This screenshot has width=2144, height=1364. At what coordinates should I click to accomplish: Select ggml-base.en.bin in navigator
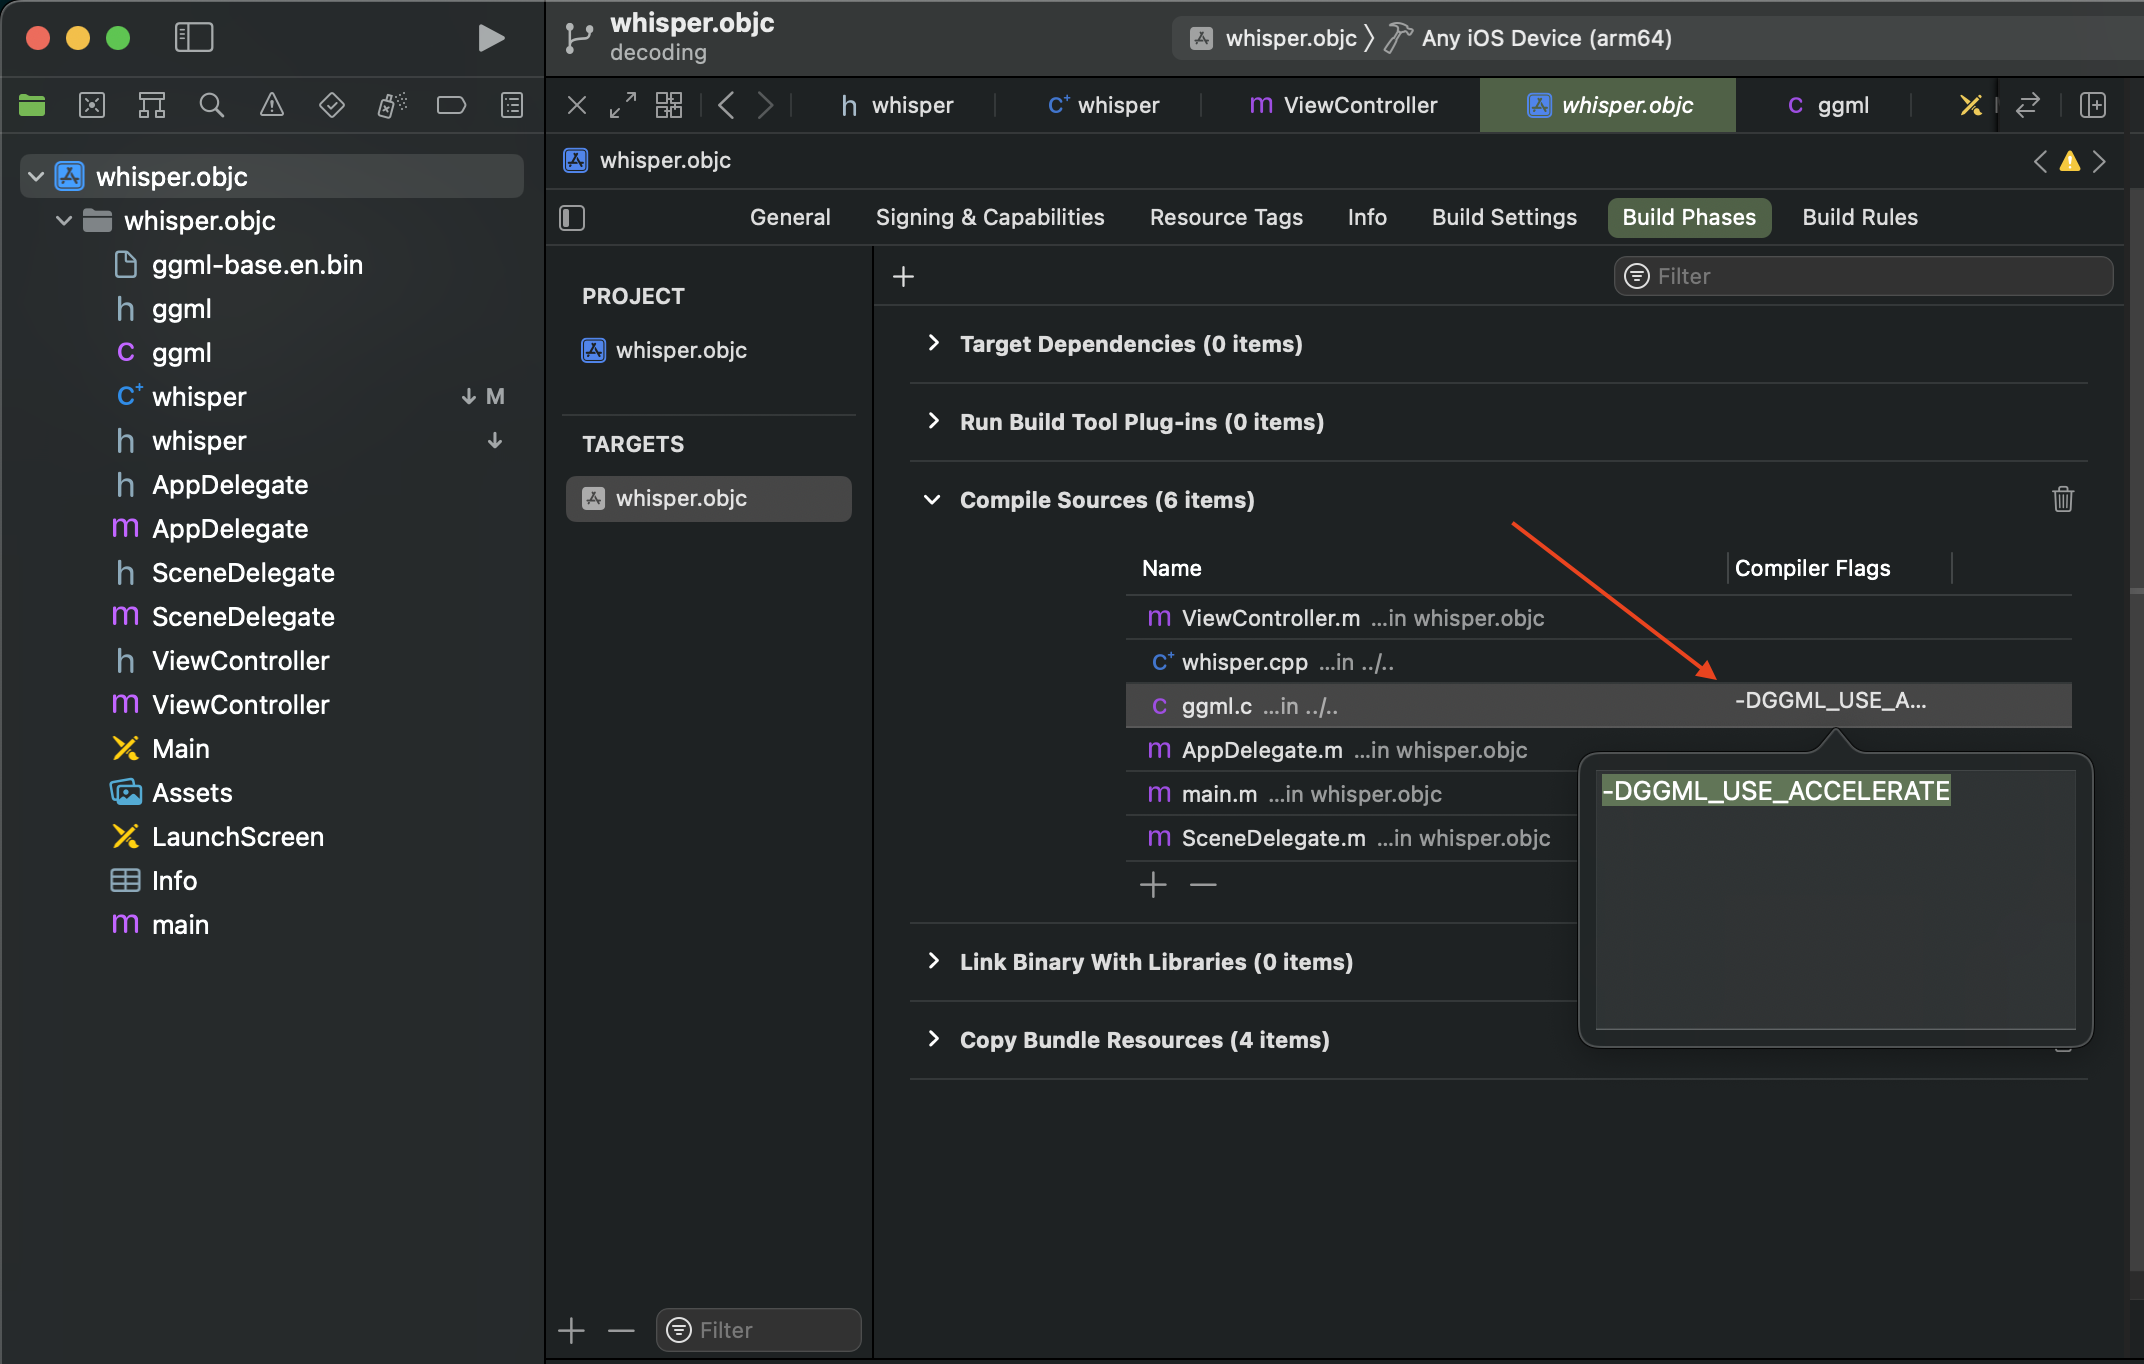256,265
